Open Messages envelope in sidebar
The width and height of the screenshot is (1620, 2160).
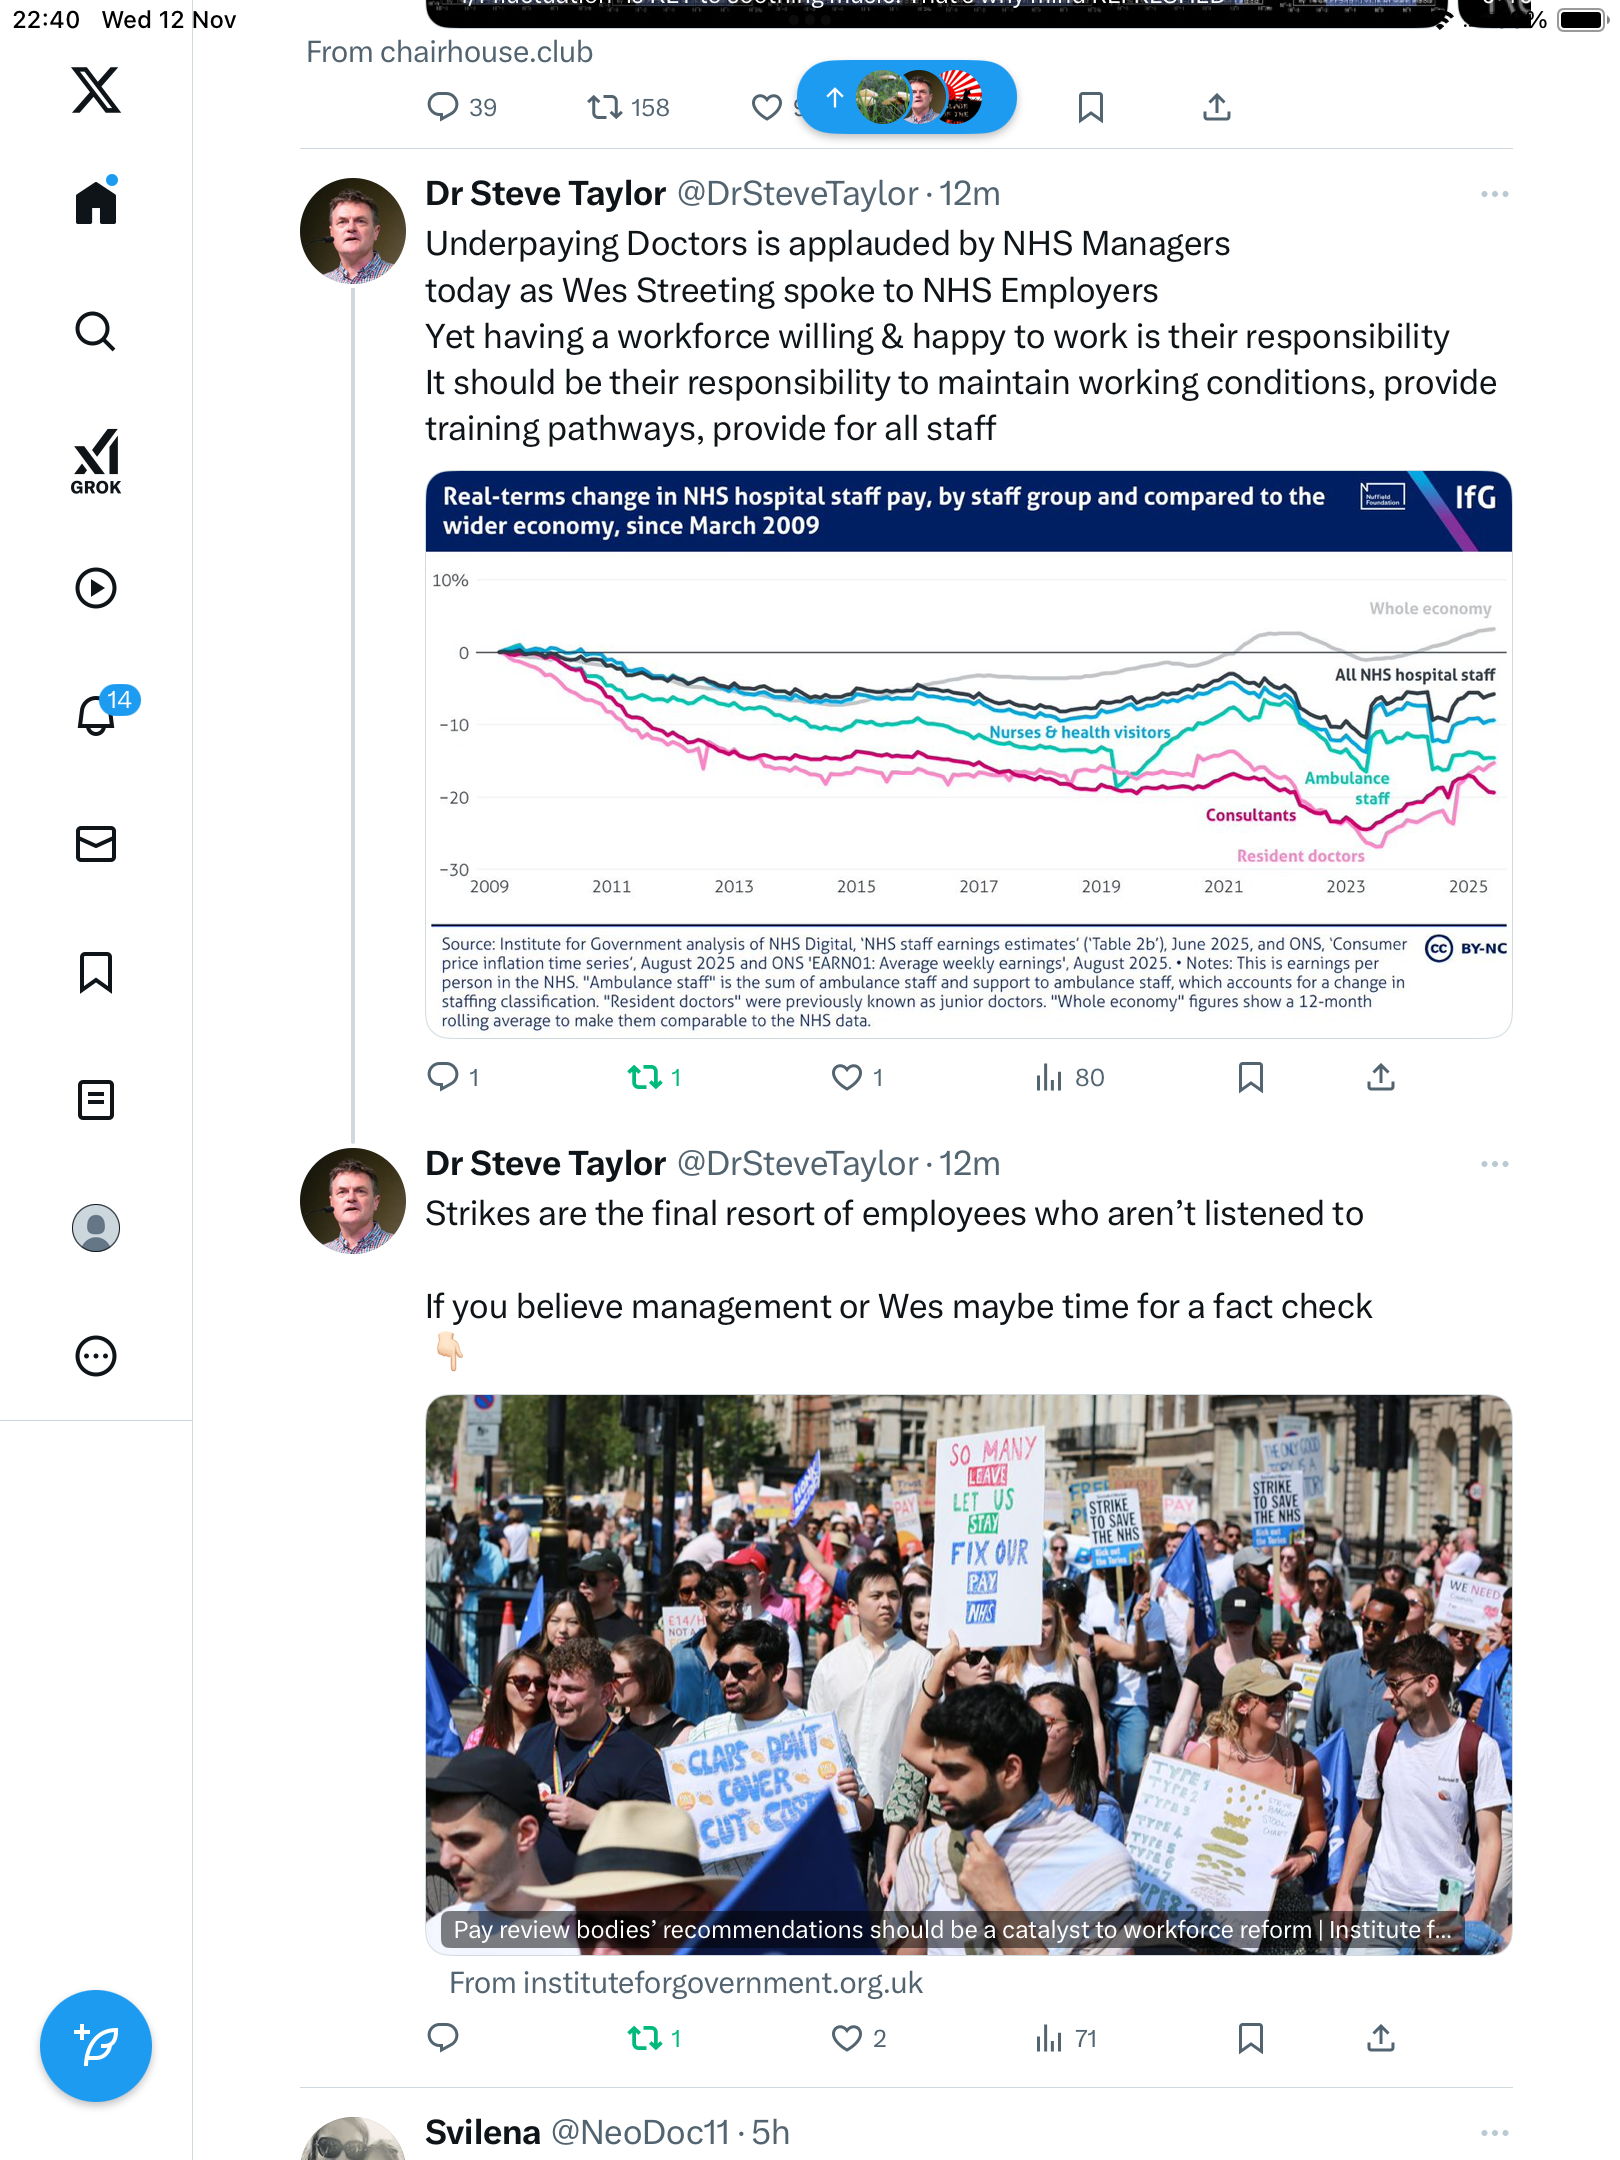96,844
